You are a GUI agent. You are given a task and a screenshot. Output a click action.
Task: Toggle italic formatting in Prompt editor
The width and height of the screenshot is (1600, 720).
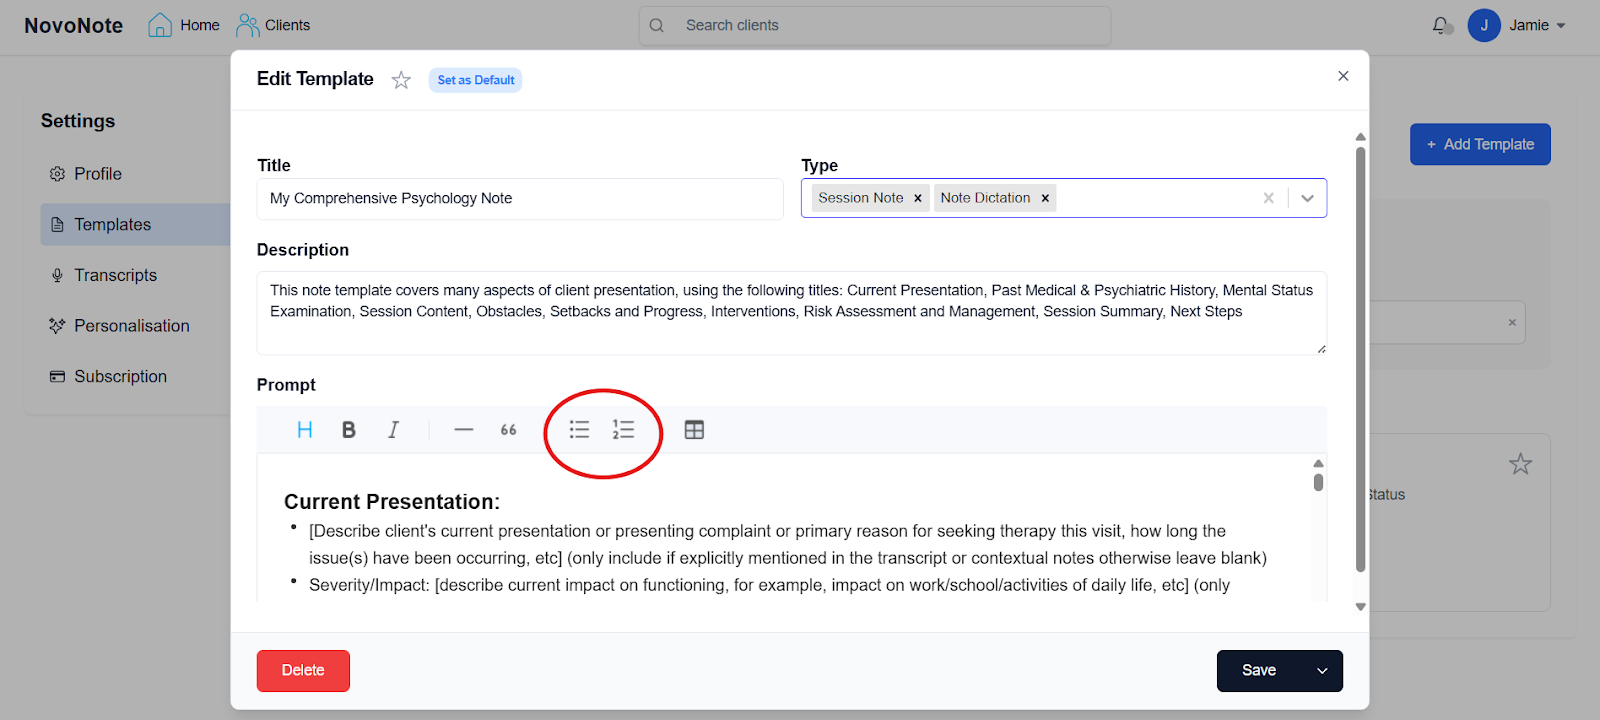393,430
